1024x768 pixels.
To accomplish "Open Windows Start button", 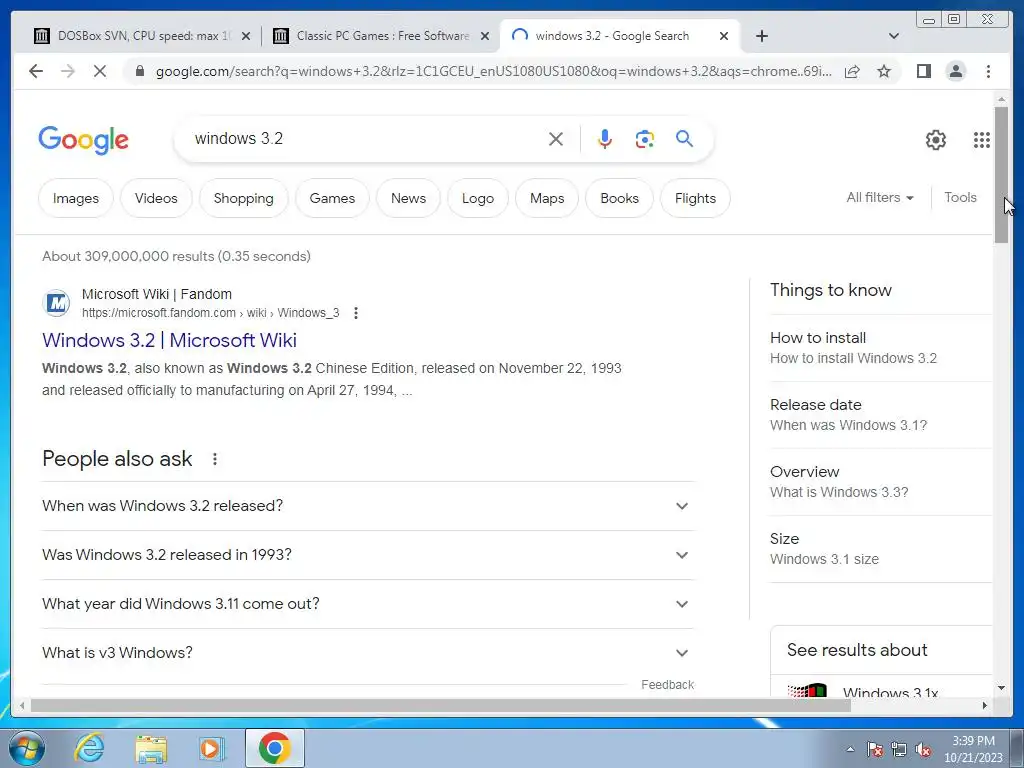I will point(26,748).
